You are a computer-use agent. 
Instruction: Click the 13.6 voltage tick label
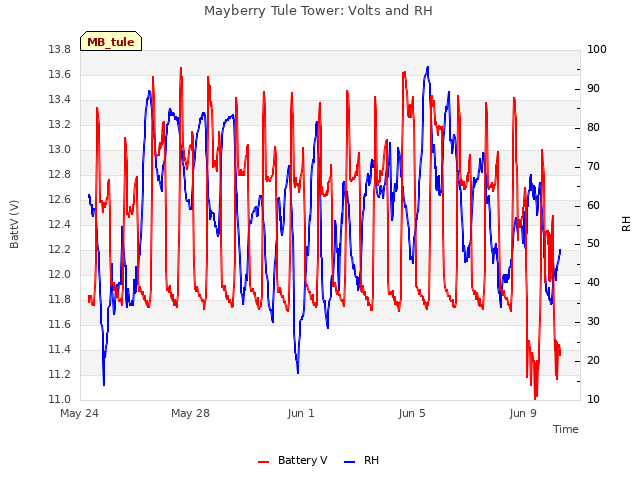point(60,75)
